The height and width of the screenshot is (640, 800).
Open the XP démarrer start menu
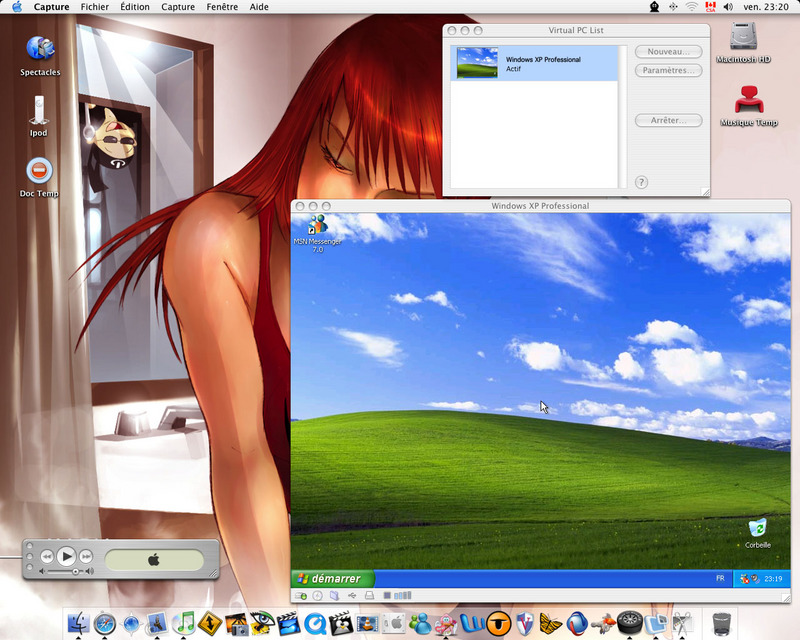click(333, 578)
